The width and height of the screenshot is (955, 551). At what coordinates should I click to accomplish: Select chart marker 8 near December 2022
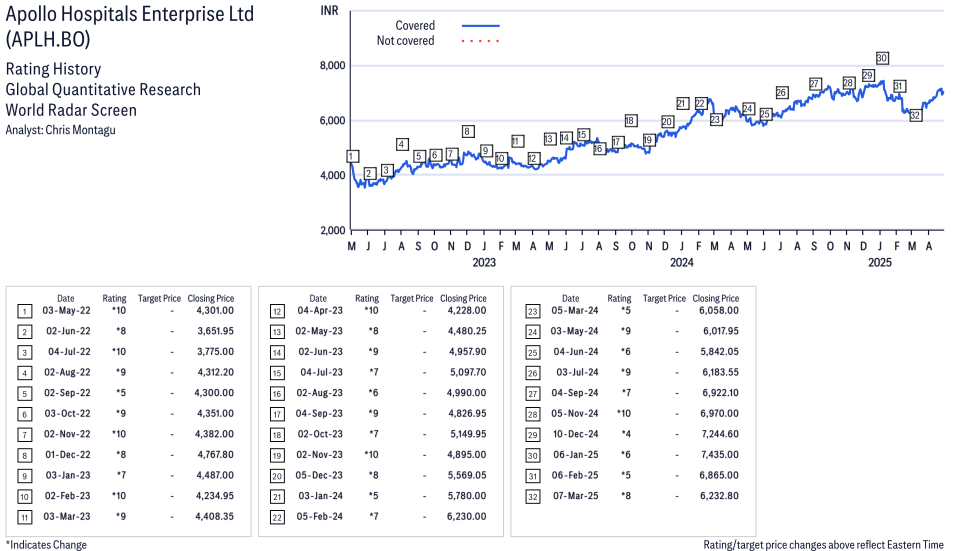[x=467, y=132]
